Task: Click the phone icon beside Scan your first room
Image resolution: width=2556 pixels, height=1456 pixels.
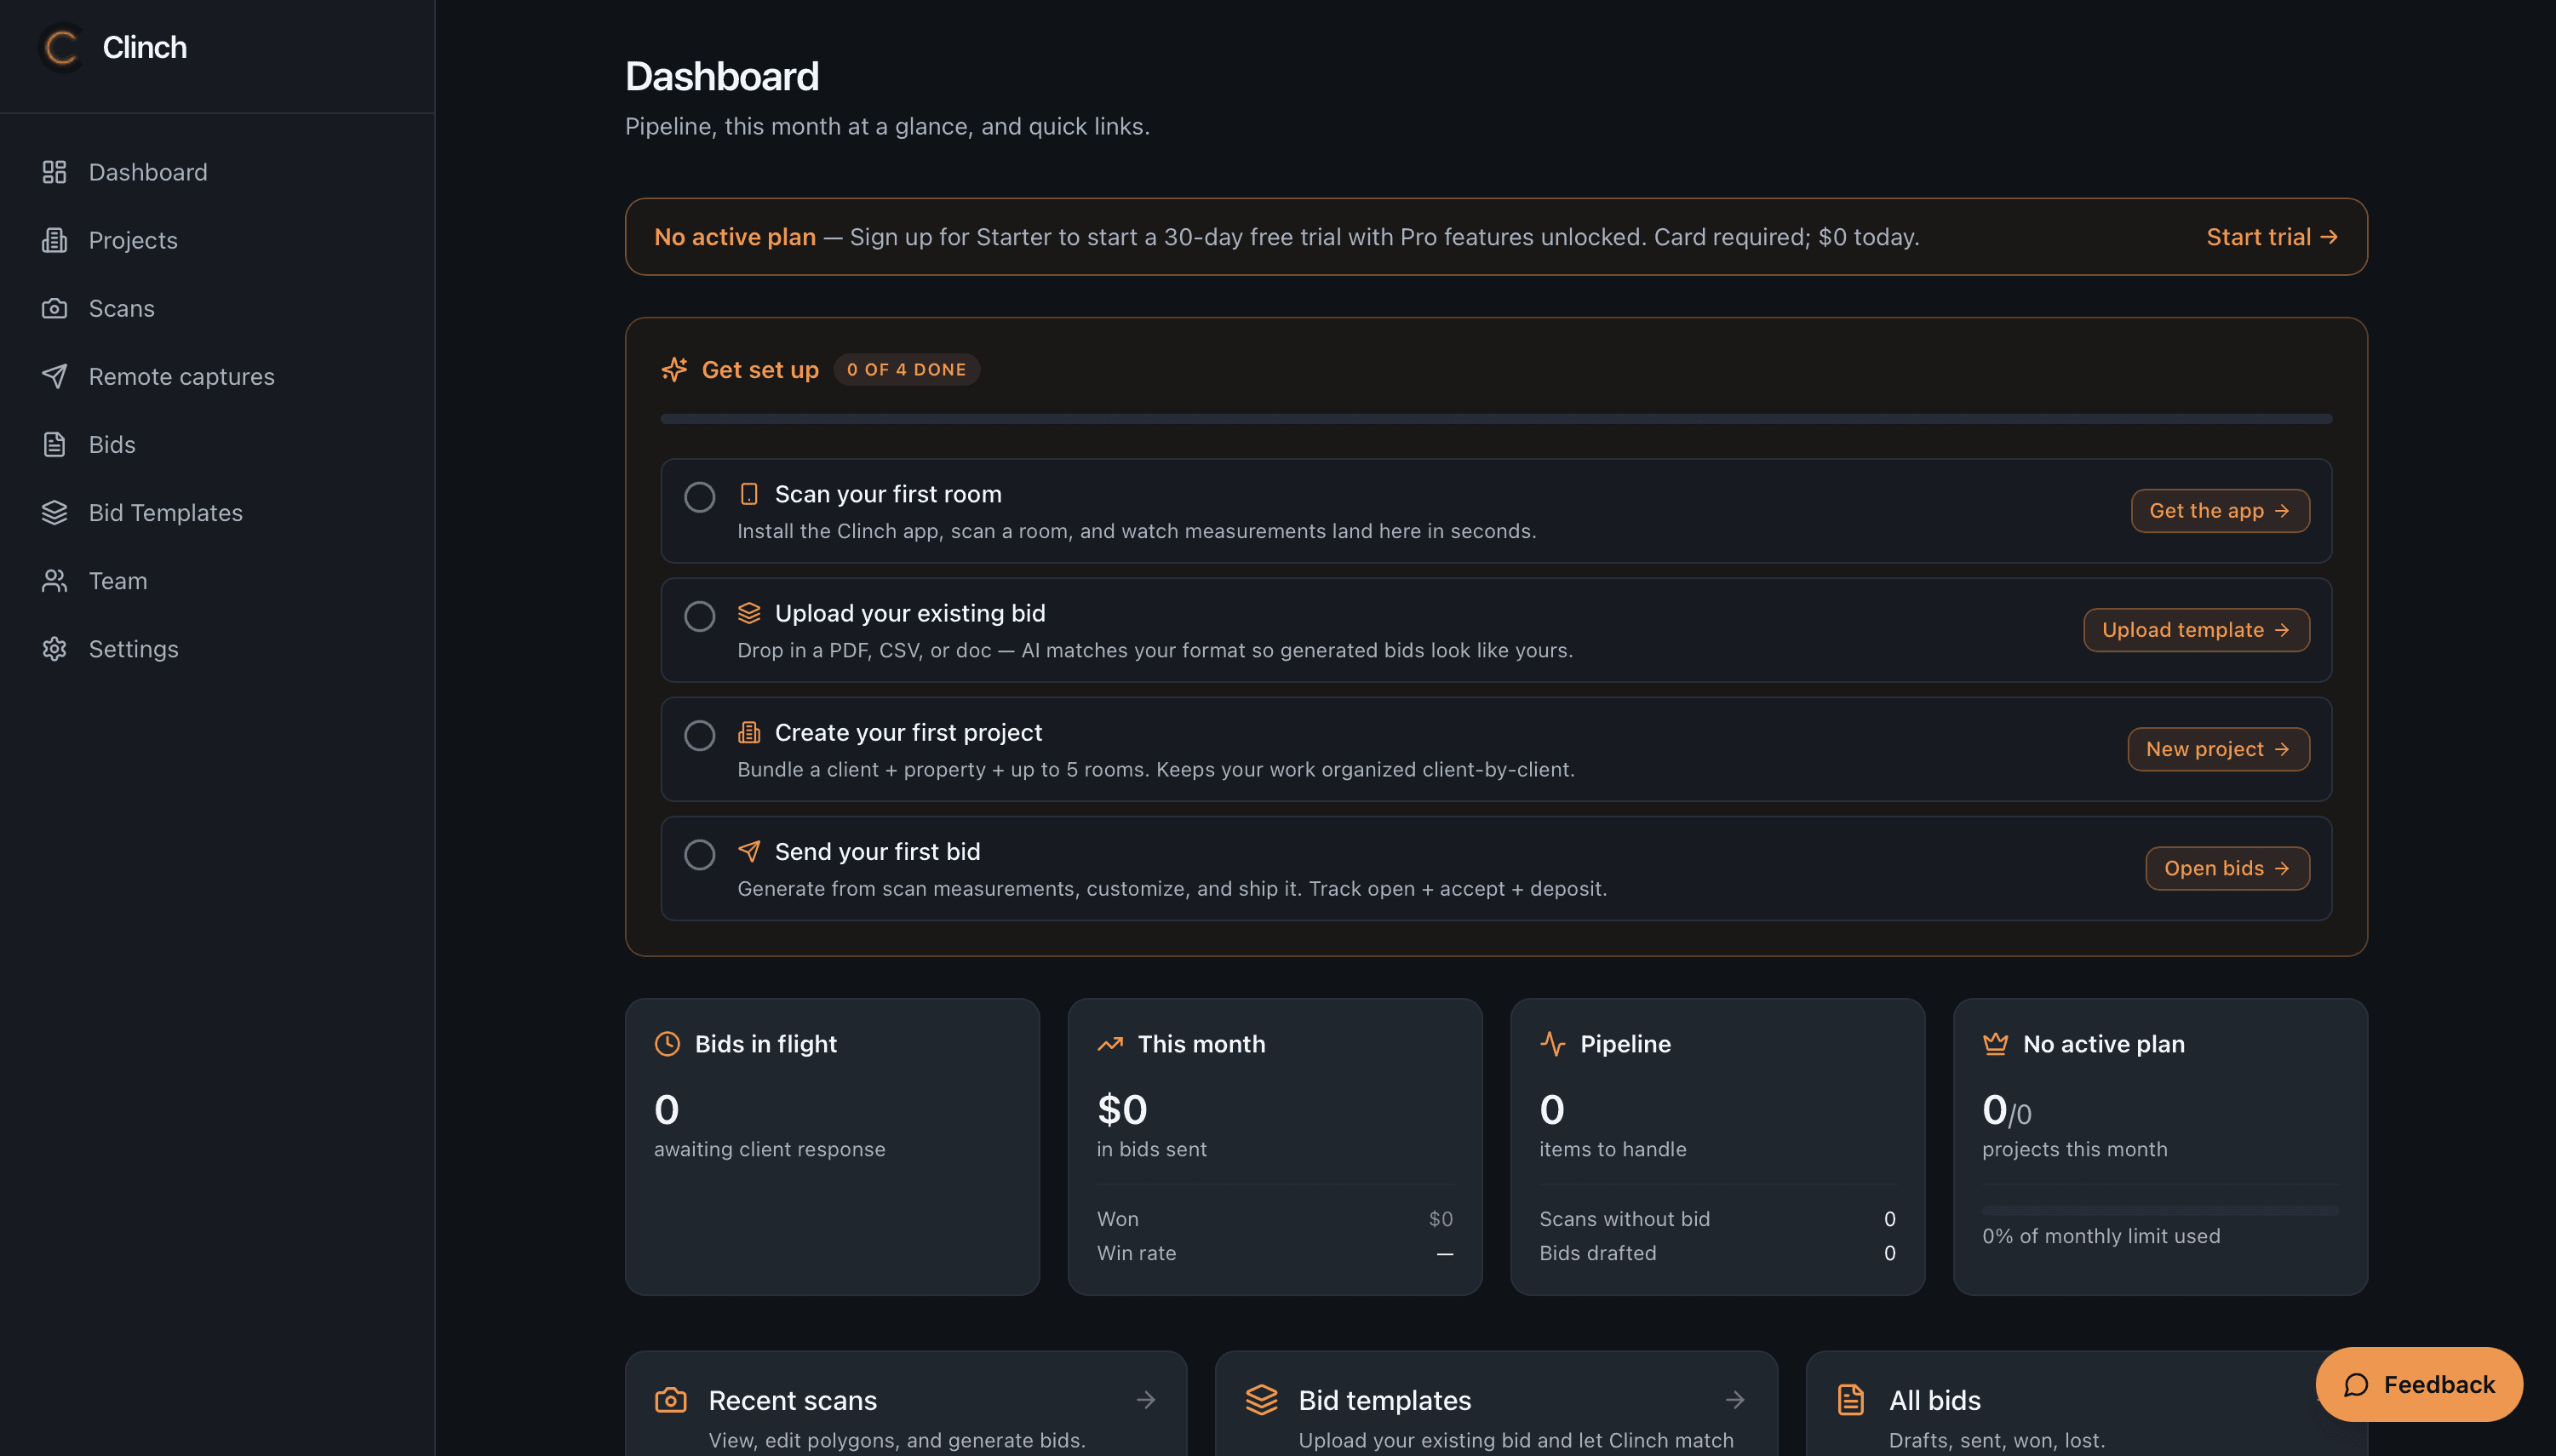Action: click(749, 494)
